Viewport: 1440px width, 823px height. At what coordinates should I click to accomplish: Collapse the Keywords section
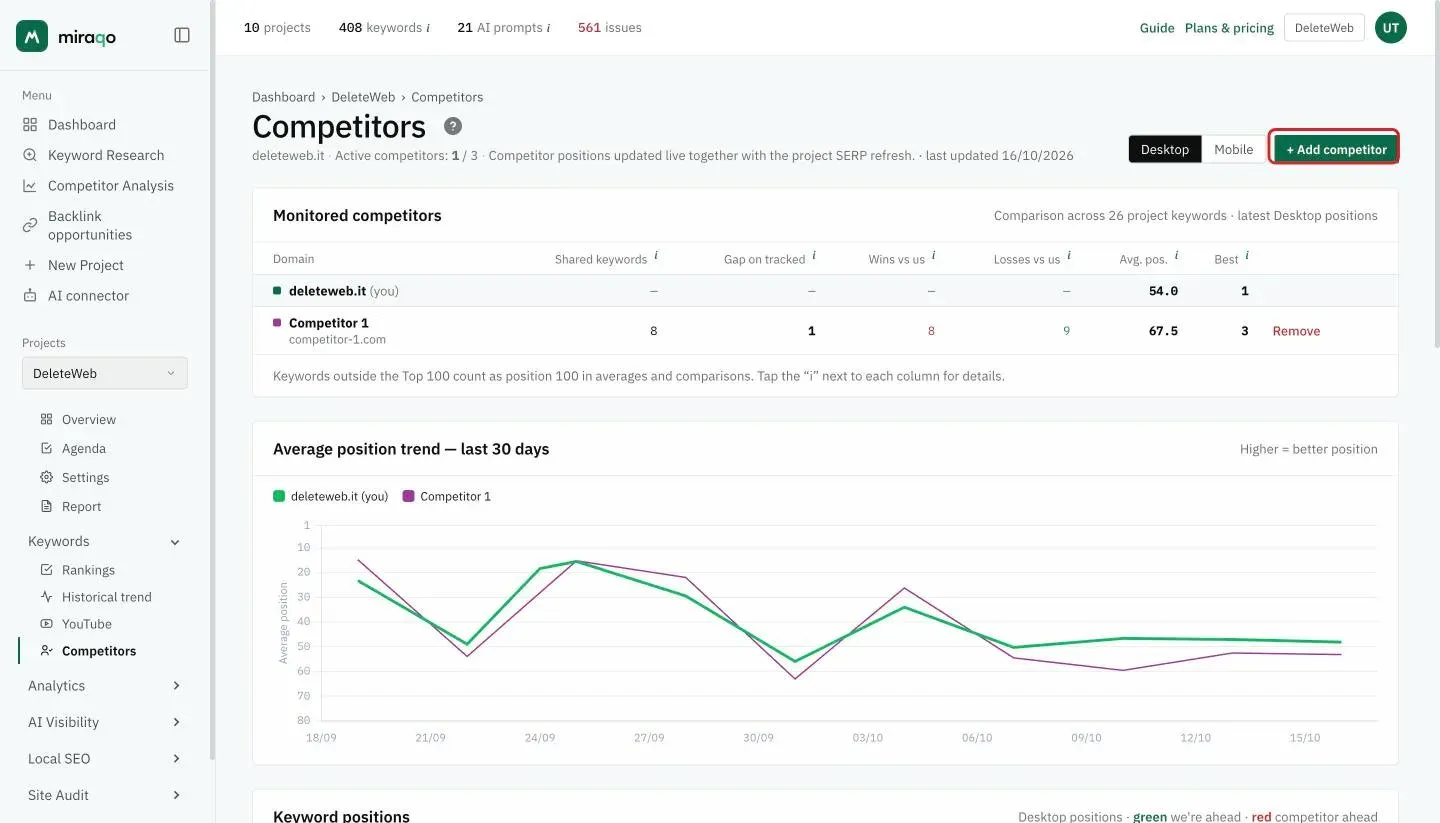105,541
